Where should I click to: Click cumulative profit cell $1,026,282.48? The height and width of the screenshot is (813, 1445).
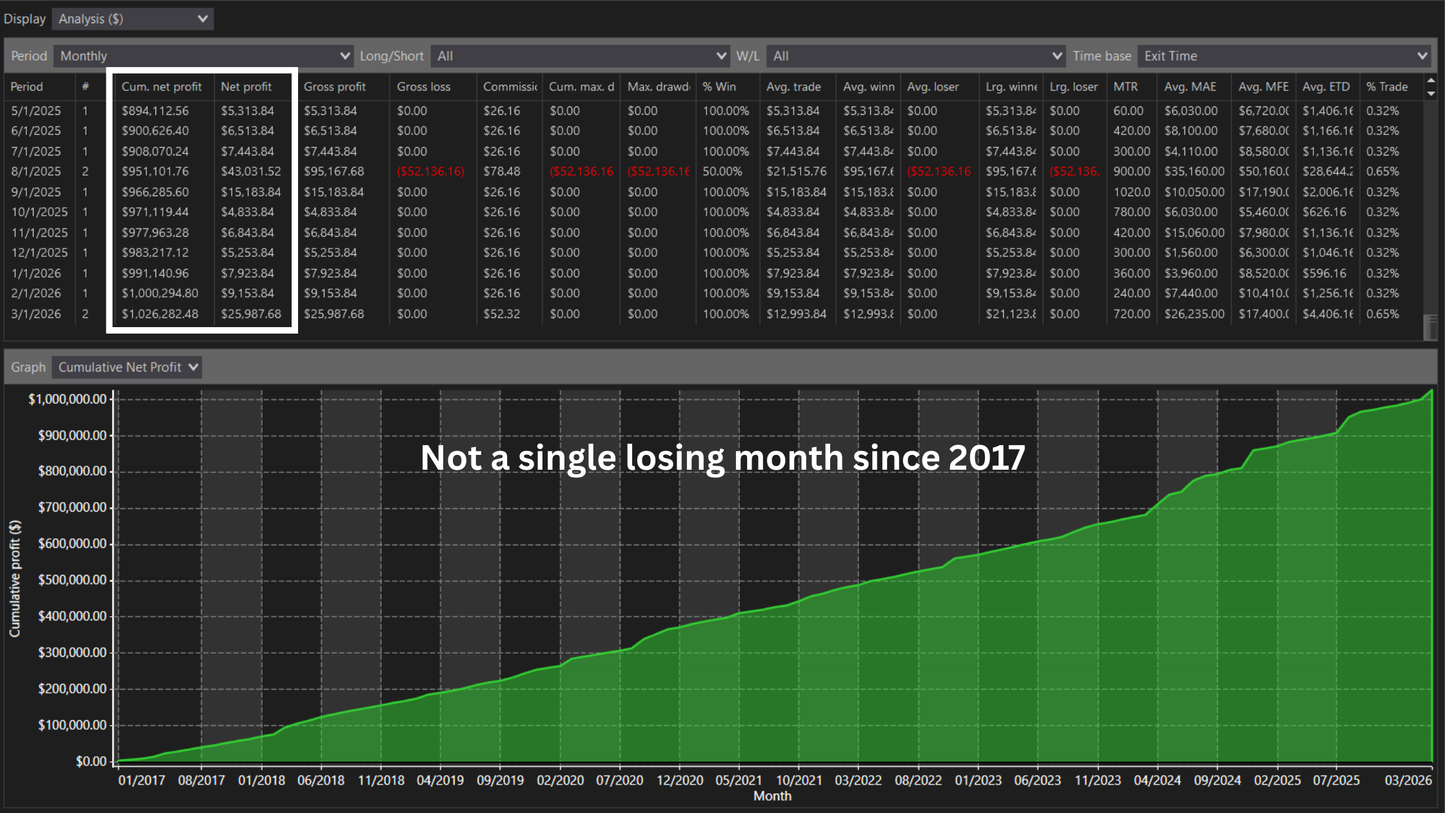pyautogui.click(x=161, y=314)
